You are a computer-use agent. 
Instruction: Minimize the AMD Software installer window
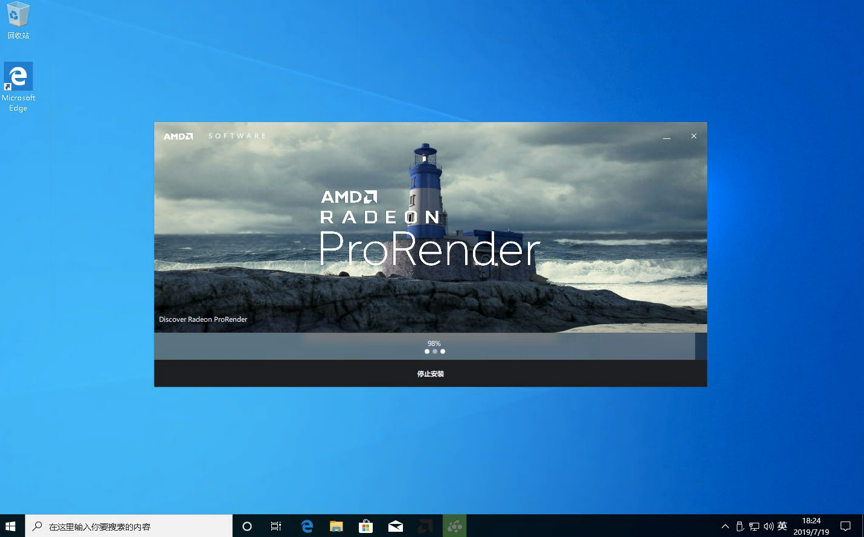pyautogui.click(x=667, y=136)
